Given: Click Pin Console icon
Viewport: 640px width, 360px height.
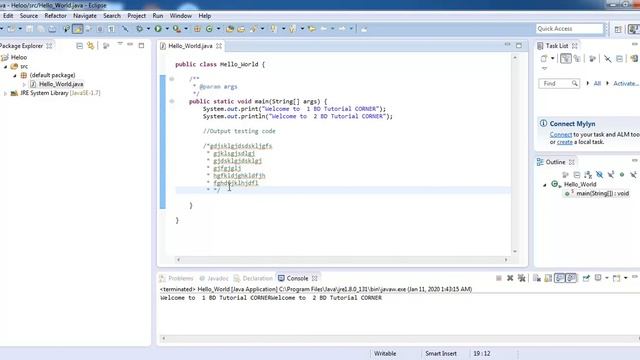Looking at the screenshot, I should pos(586,278).
